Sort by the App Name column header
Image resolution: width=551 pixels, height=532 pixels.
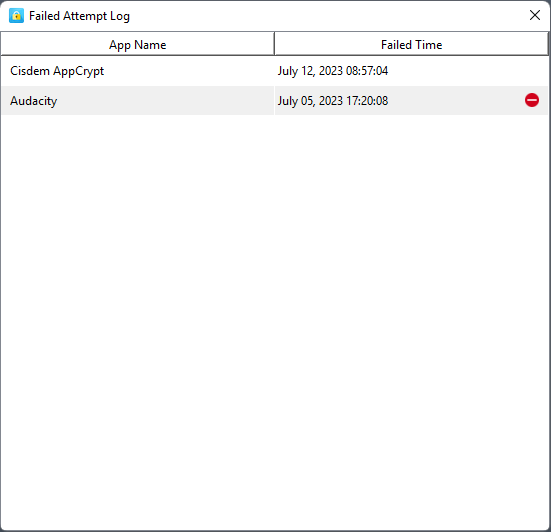137,44
